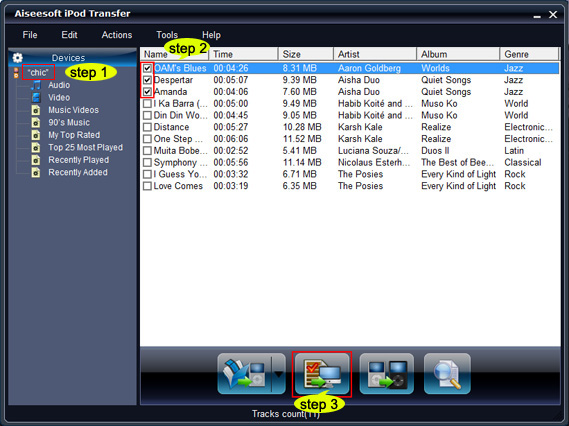Image resolution: width=569 pixels, height=426 pixels.
Task: Open the Tools menu
Action: [167, 35]
